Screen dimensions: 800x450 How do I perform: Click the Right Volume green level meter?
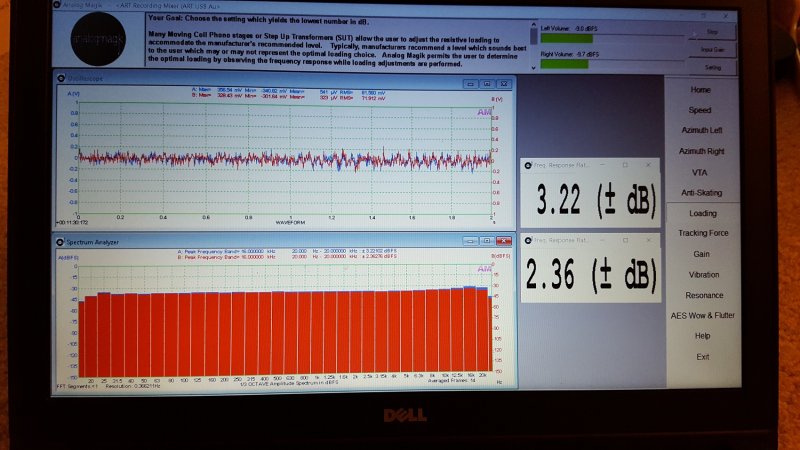pyautogui.click(x=564, y=64)
